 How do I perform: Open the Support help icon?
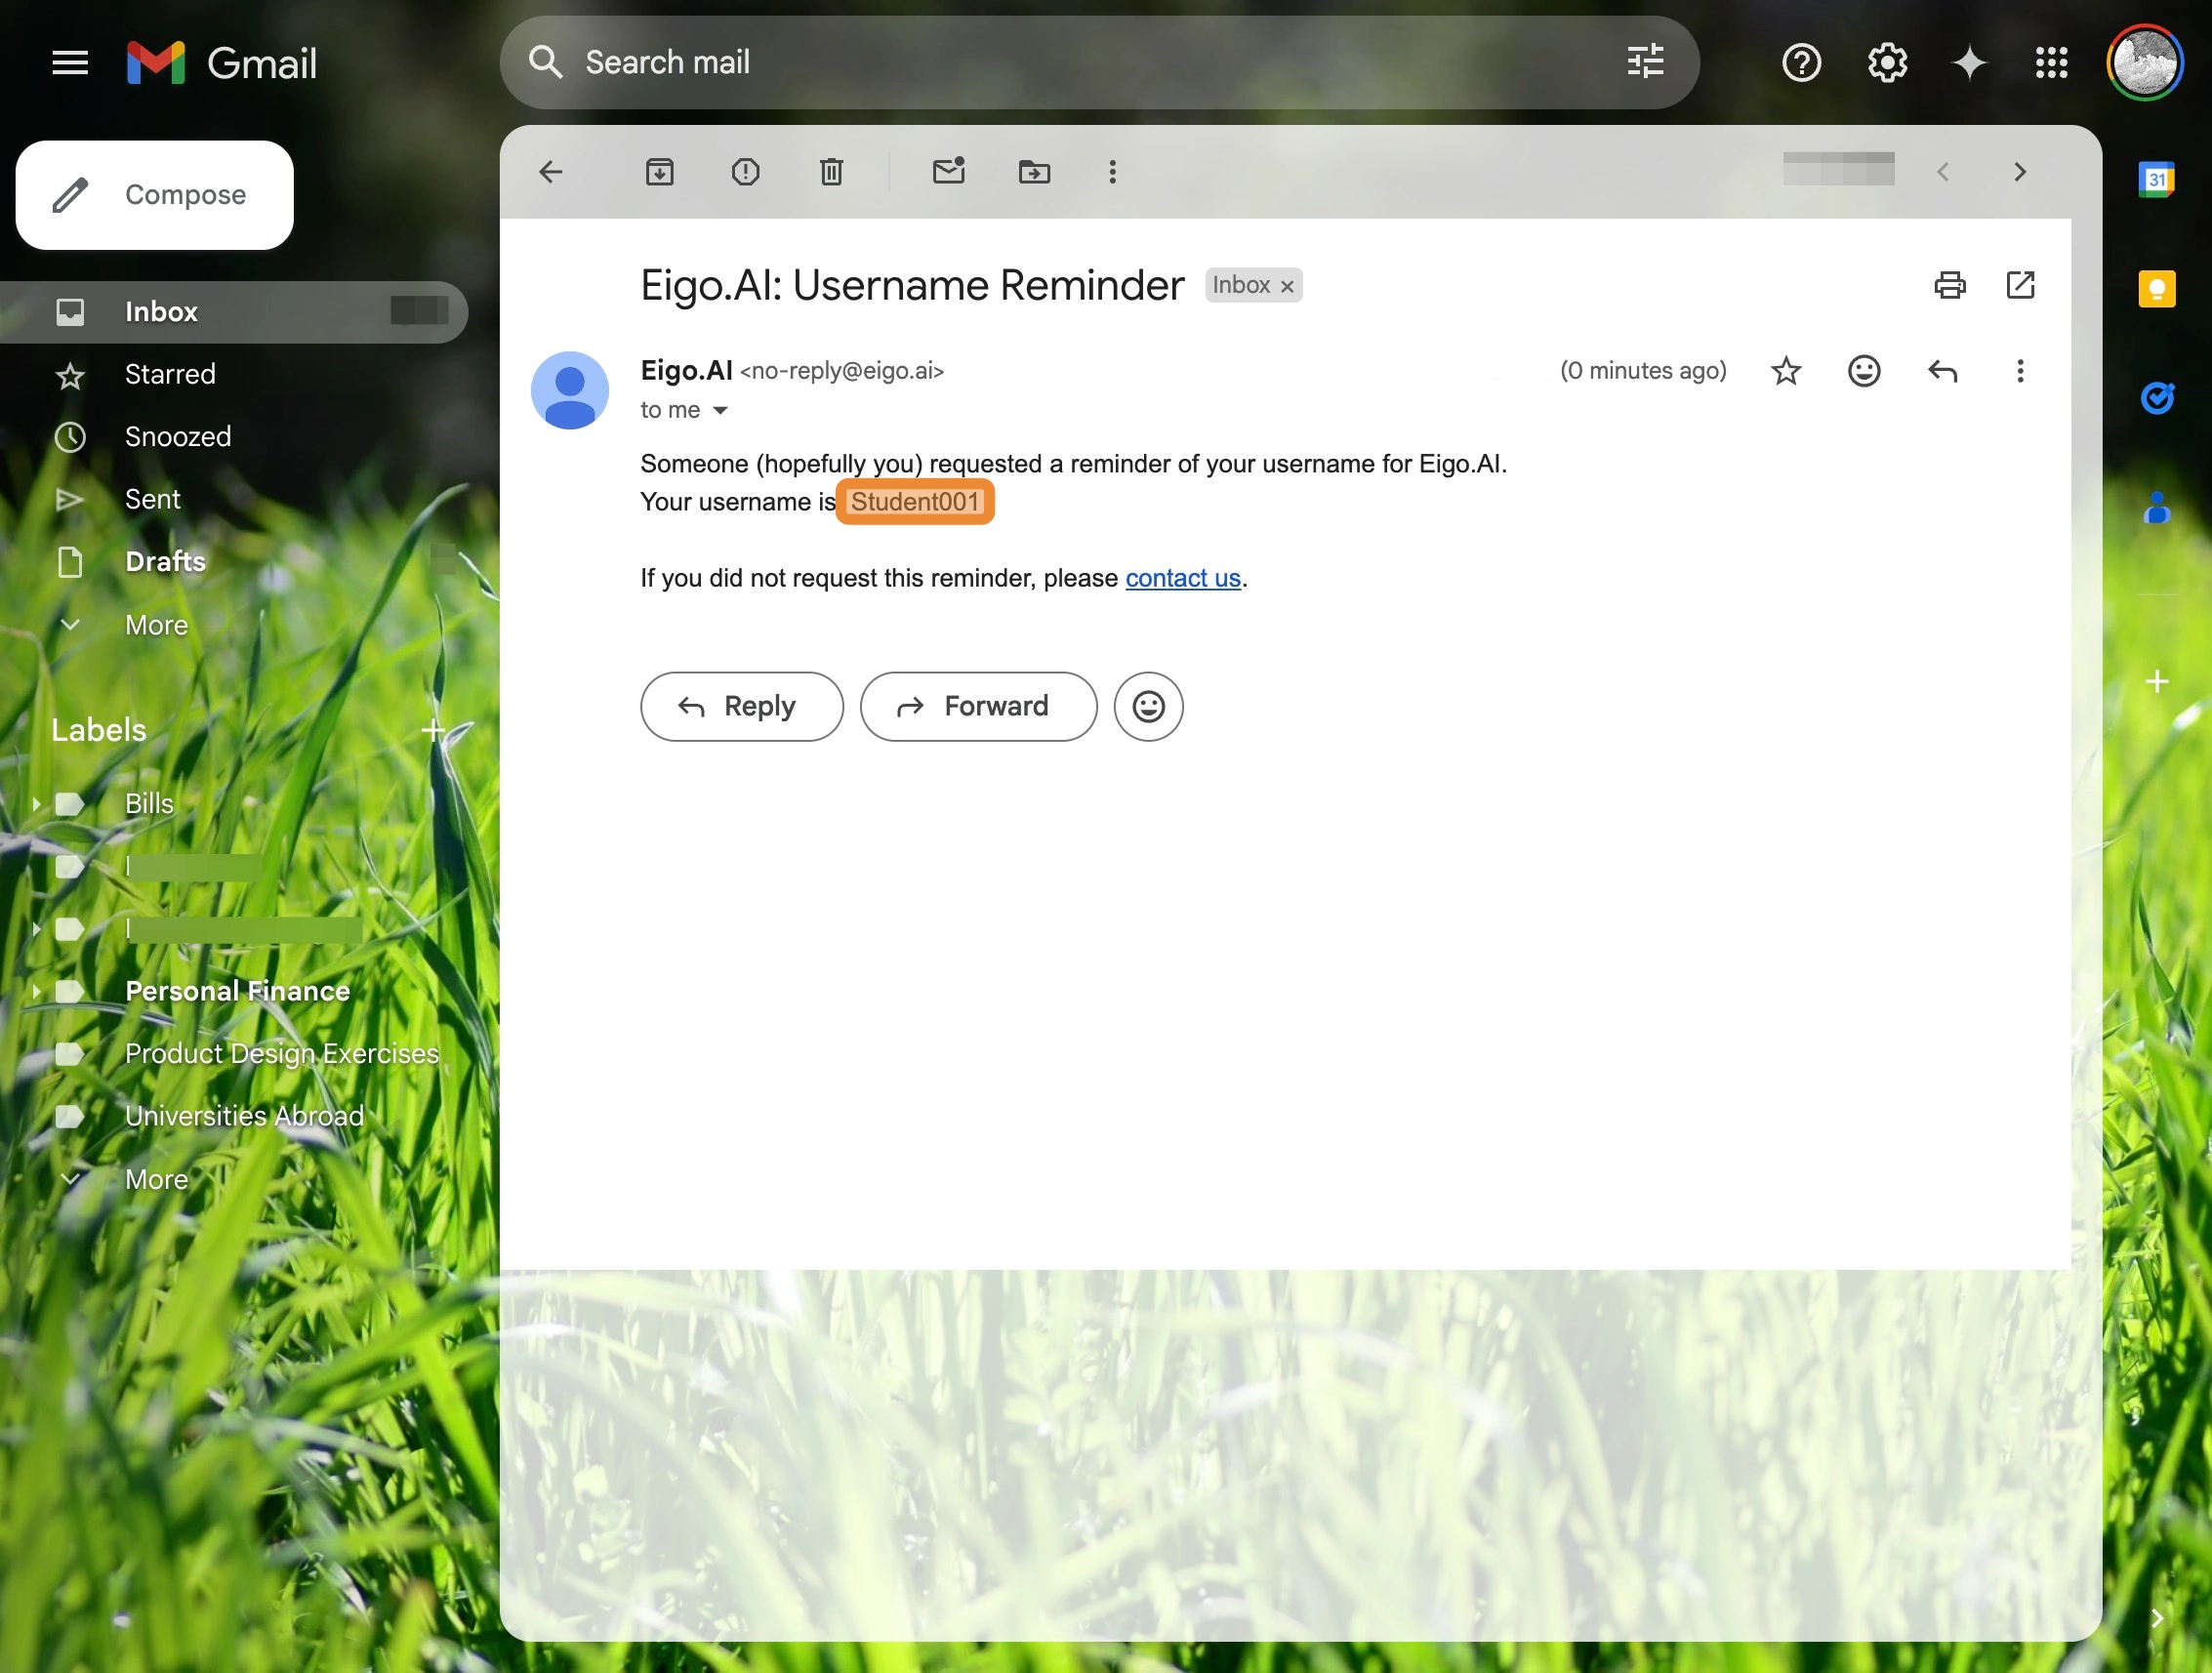point(1801,63)
